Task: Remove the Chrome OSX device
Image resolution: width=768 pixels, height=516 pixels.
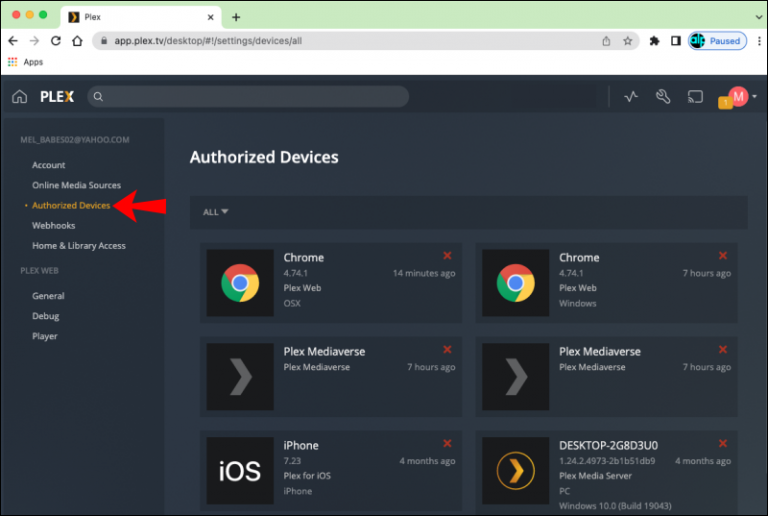Action: click(447, 256)
